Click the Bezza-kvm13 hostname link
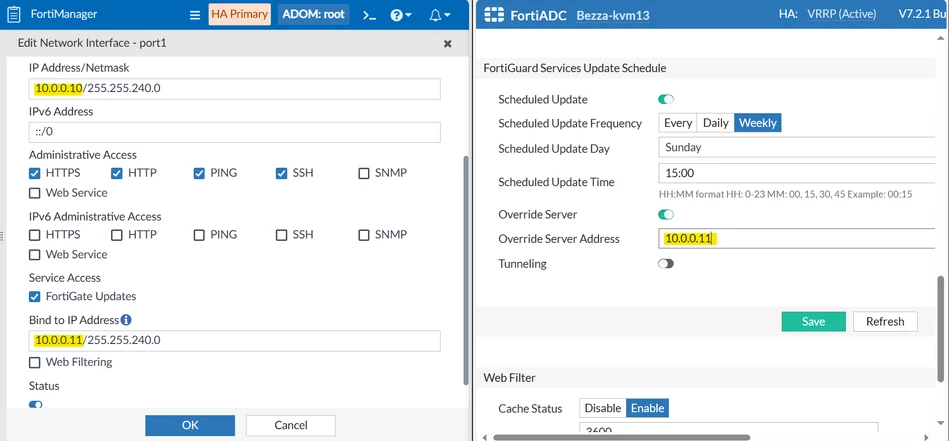This screenshot has height=441, width=949. 612,15
